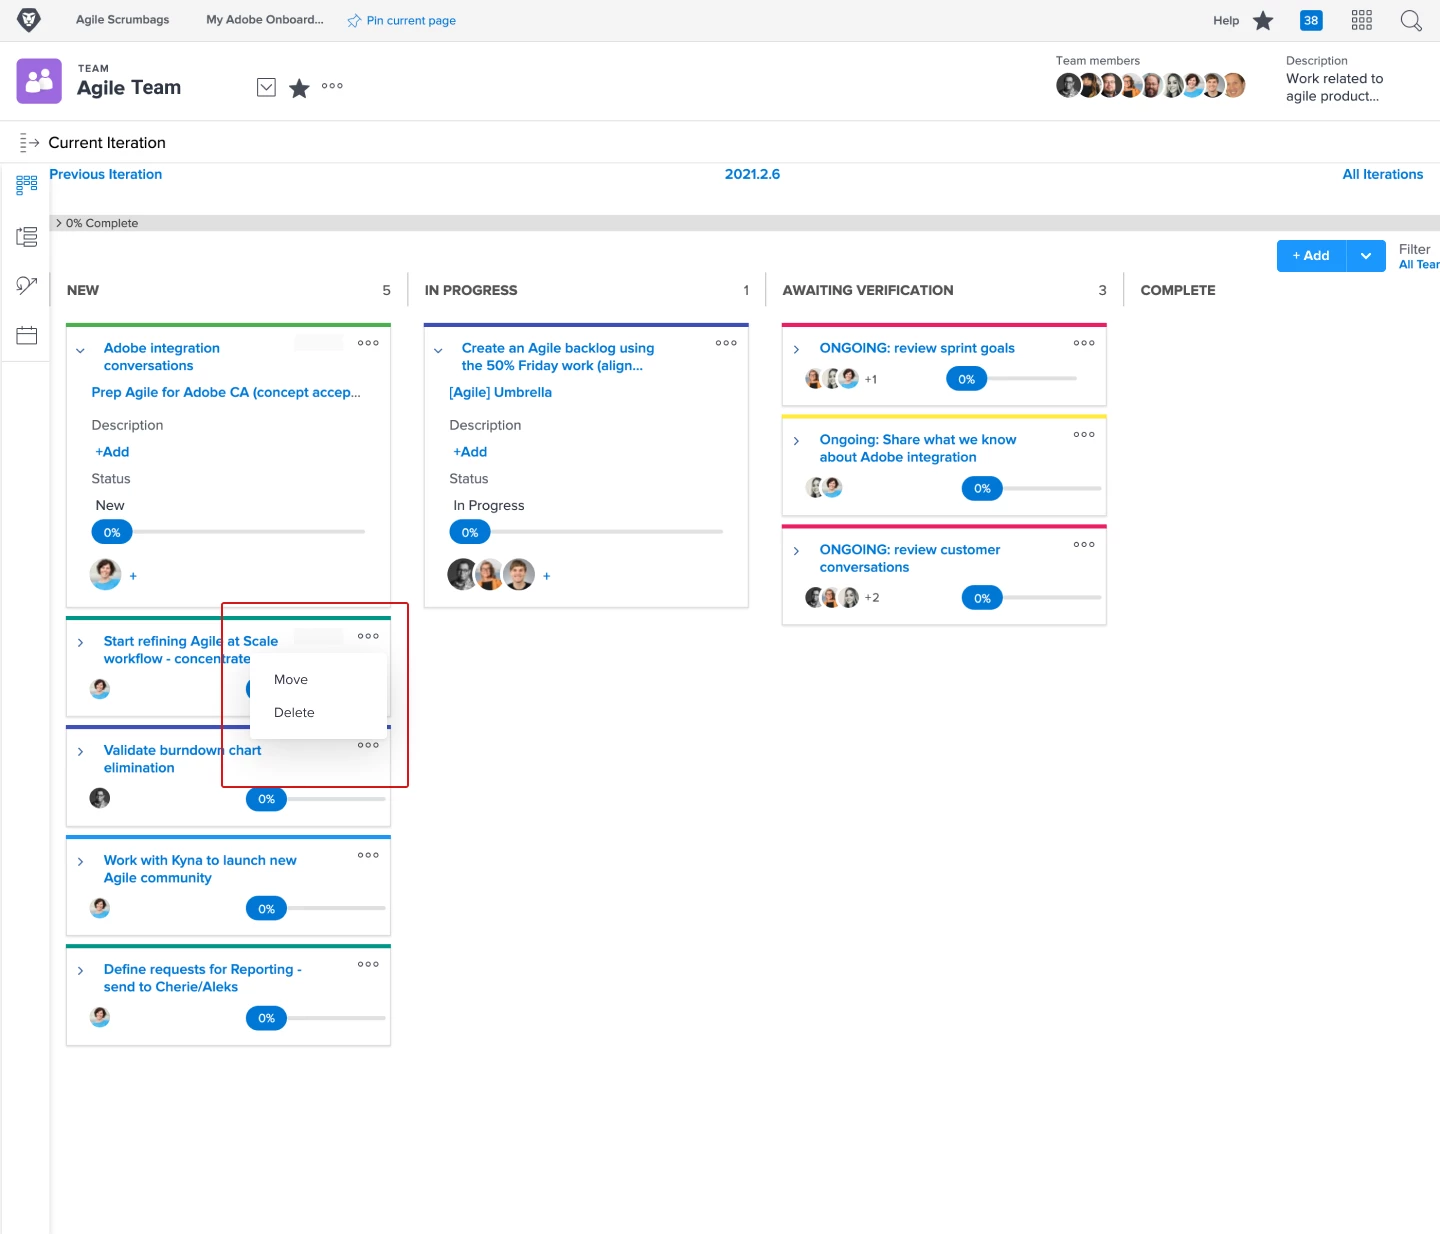
Task: Click the search magnifier icon
Action: (x=1411, y=20)
